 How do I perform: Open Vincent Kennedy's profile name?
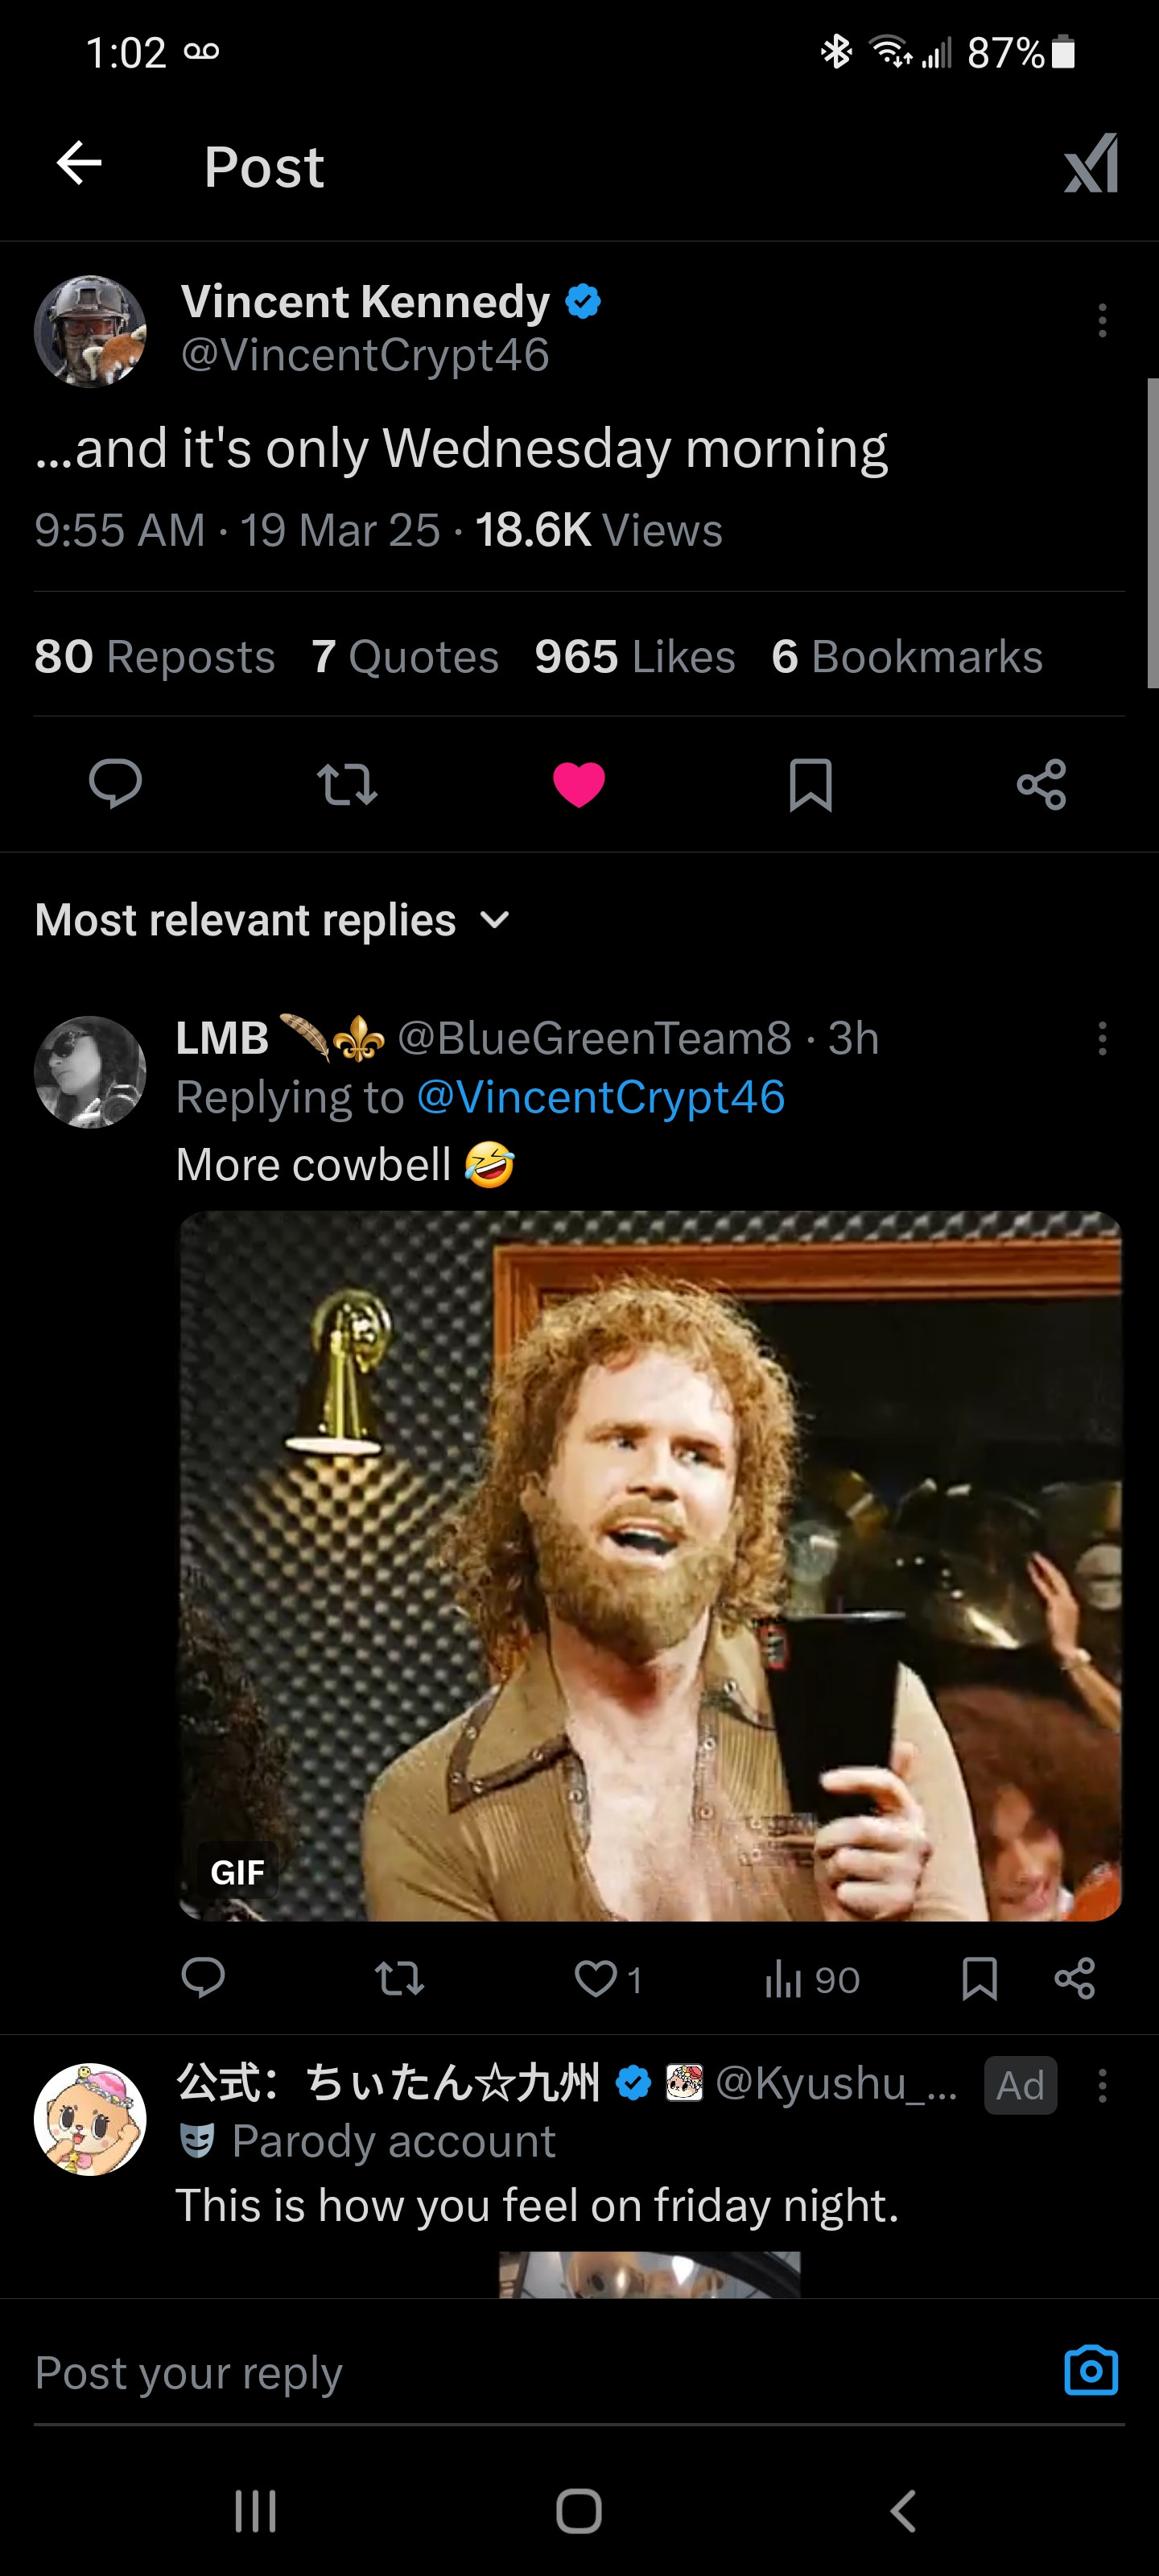coord(365,301)
